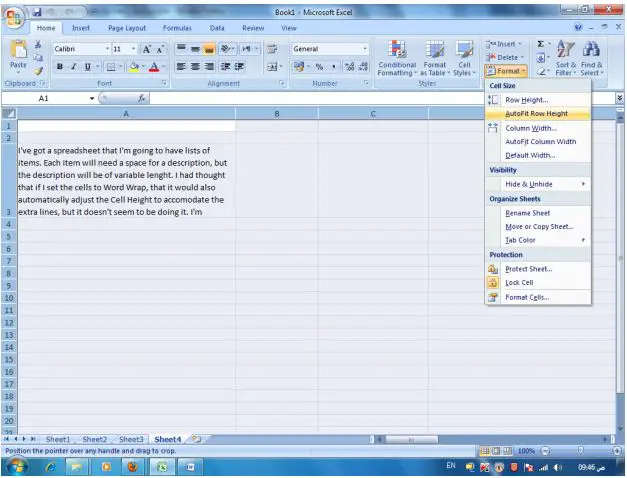This screenshot has width=627, height=478.
Task: Click the Insert Worksheet tab icon
Action: click(197, 439)
